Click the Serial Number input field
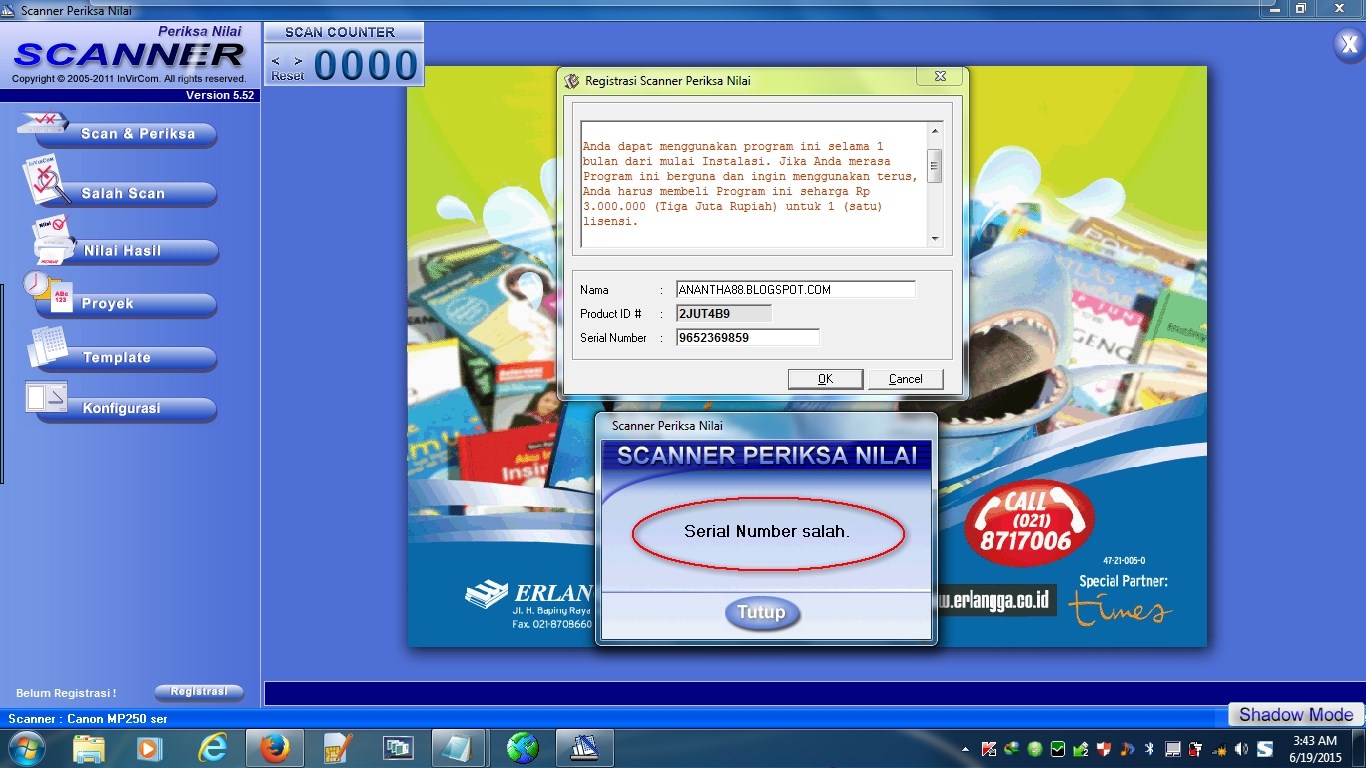This screenshot has width=1366, height=768. [x=748, y=338]
